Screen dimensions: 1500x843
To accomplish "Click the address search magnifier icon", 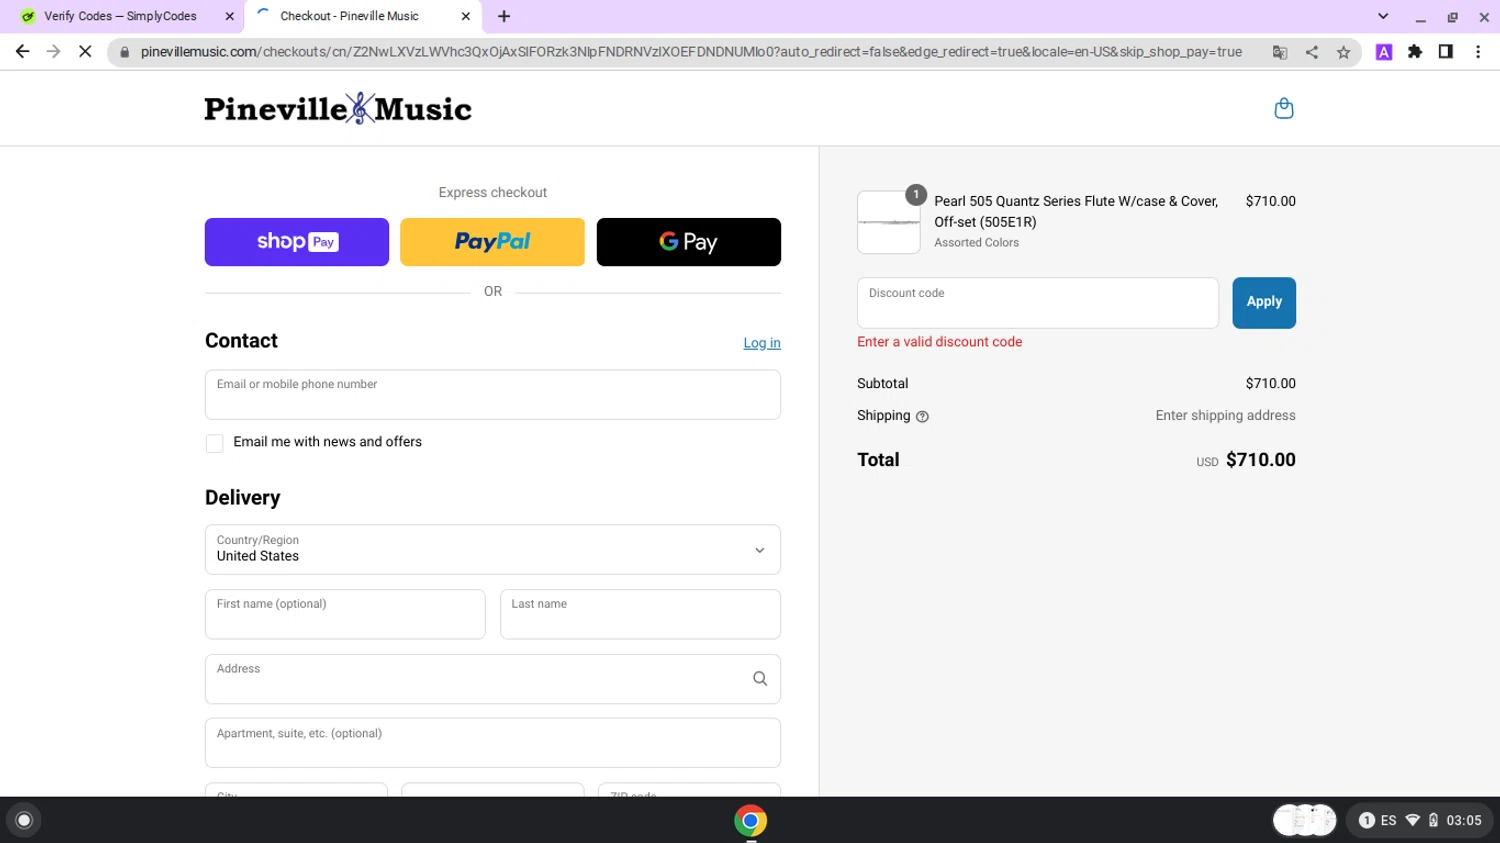I will pyautogui.click(x=760, y=679).
